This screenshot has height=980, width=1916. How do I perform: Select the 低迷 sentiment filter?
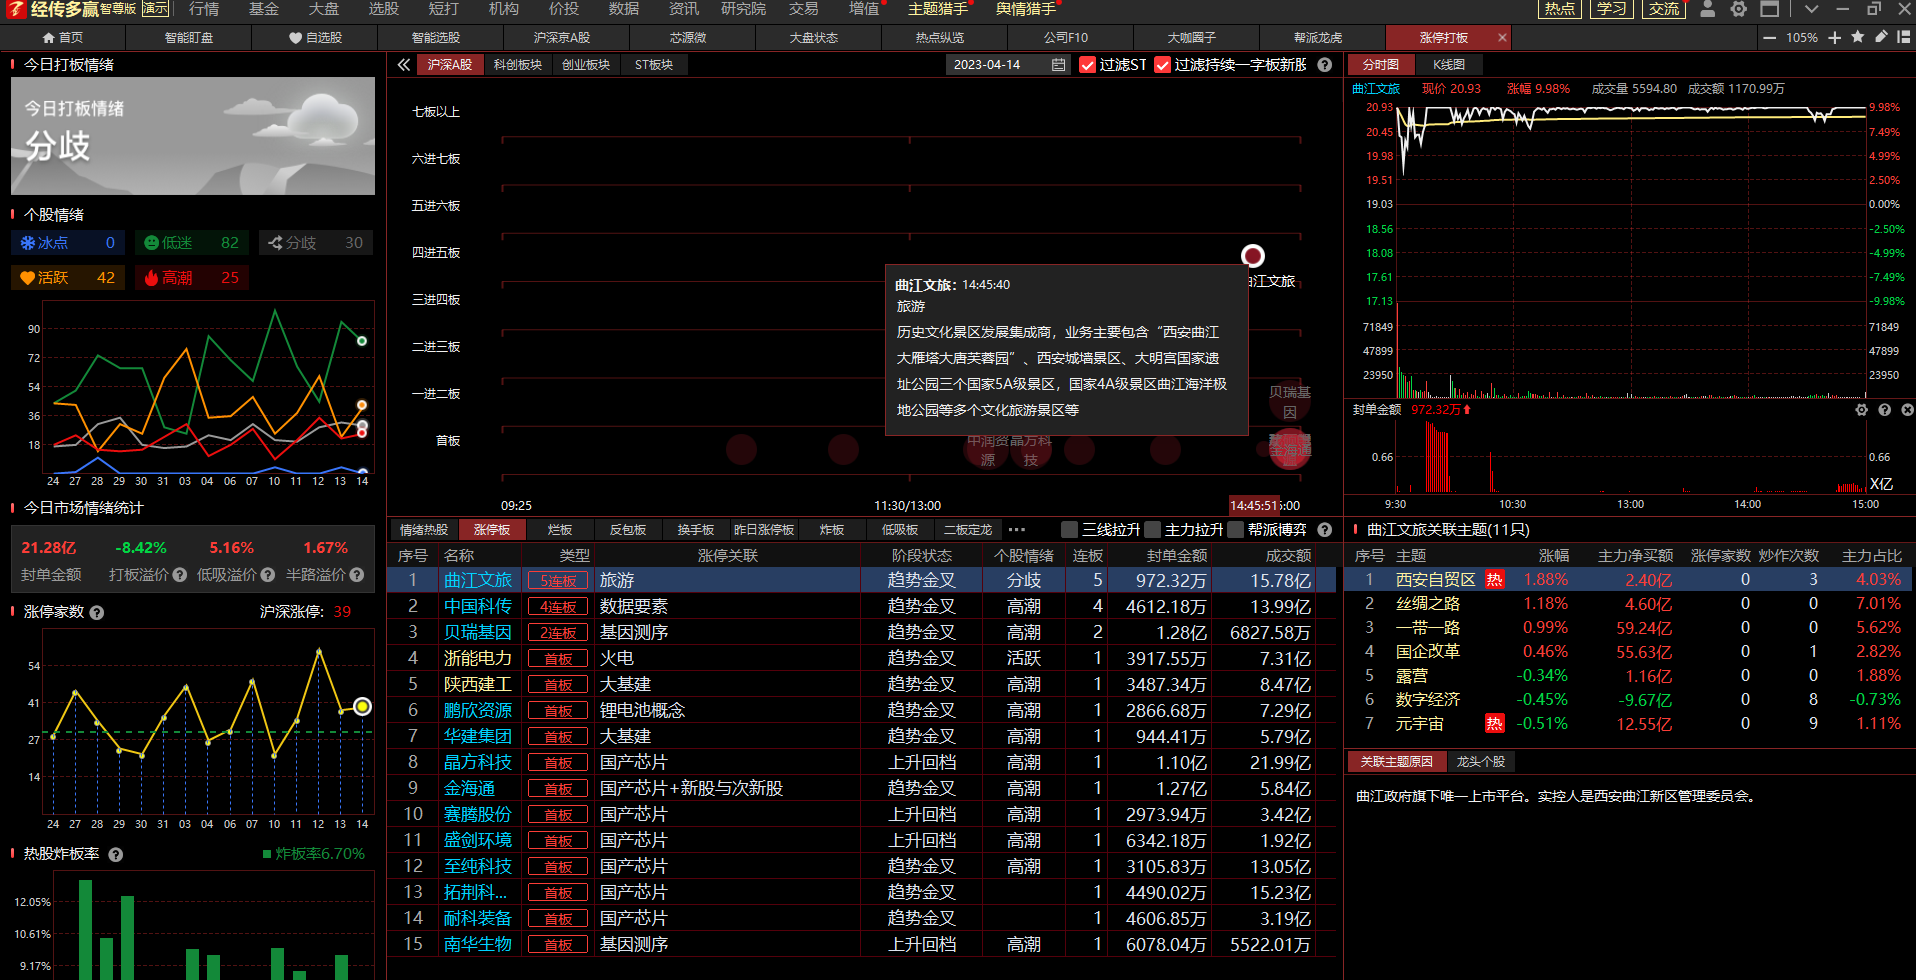click(x=191, y=243)
